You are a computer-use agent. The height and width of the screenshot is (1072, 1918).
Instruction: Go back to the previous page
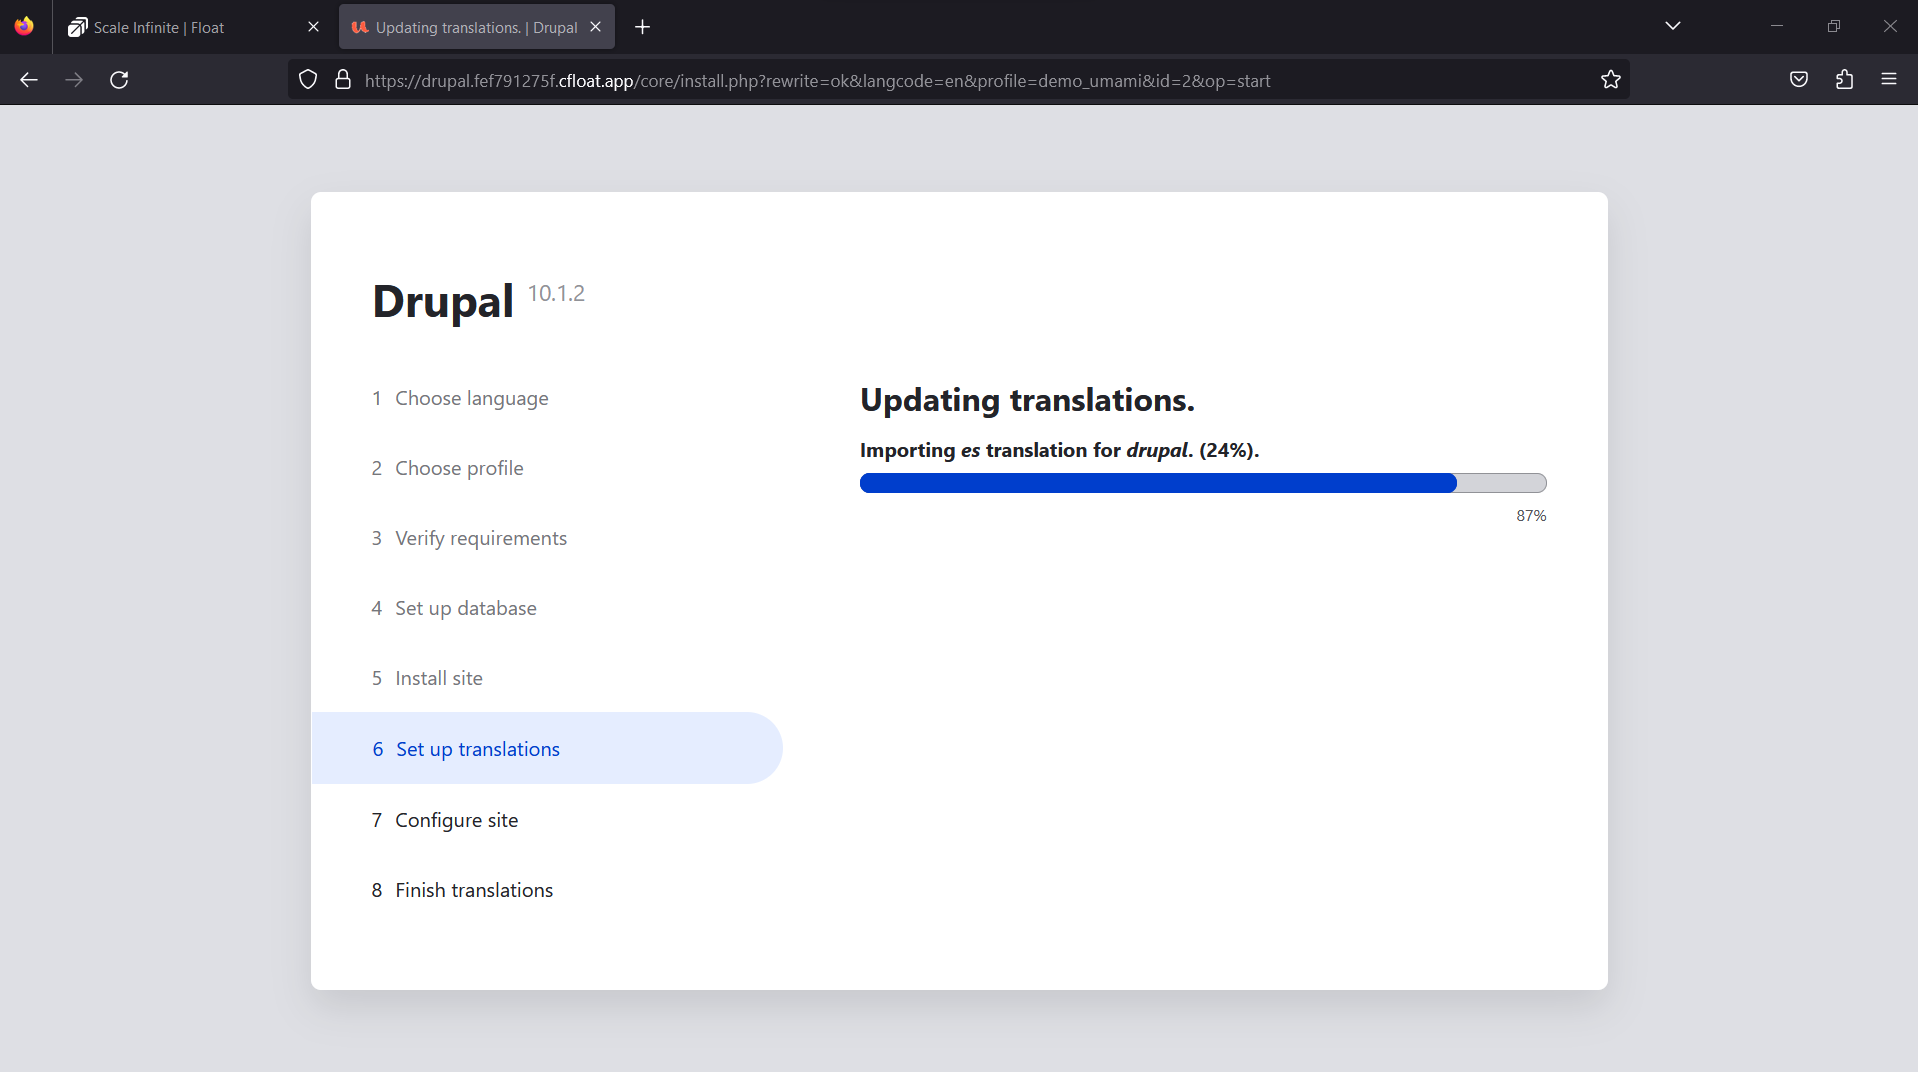29,80
